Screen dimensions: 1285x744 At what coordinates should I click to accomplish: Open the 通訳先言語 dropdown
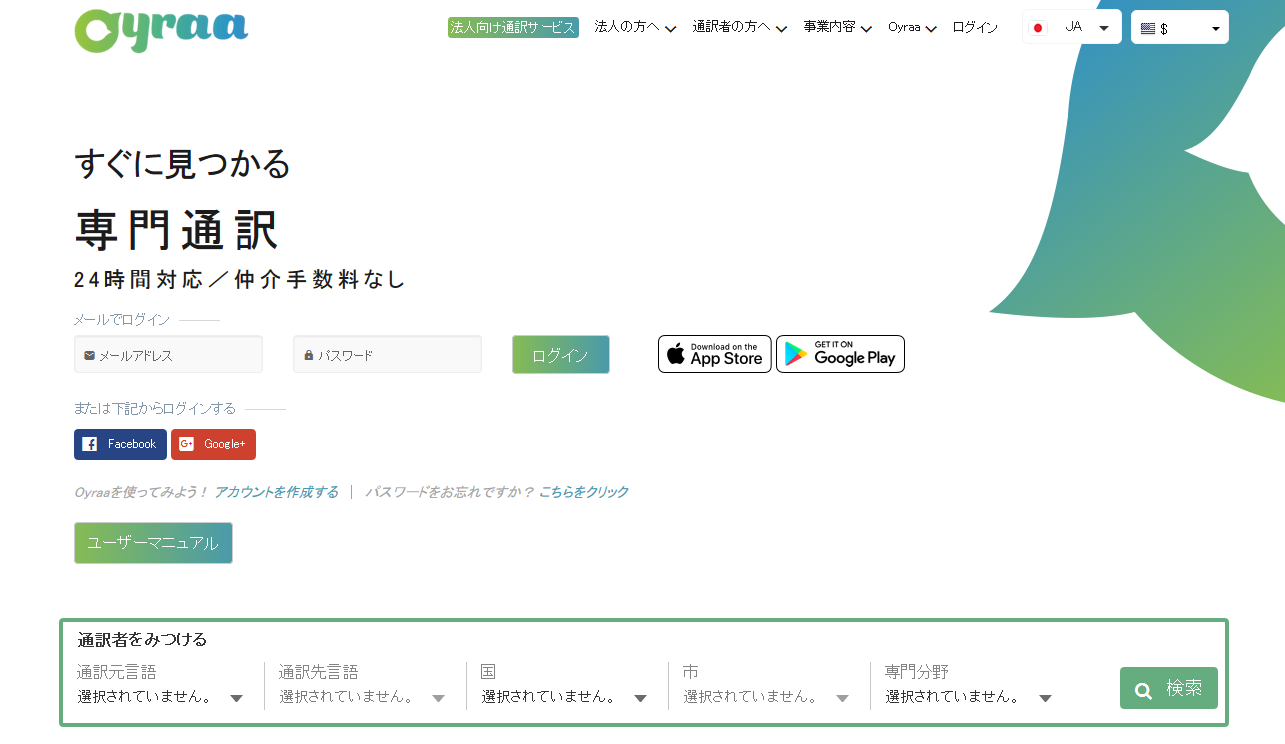pyautogui.click(x=362, y=697)
